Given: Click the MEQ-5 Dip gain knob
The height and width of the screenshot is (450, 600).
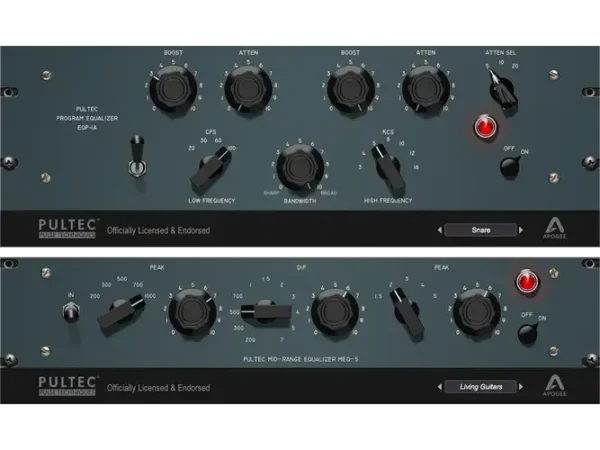Looking at the screenshot, I should coord(335,313).
